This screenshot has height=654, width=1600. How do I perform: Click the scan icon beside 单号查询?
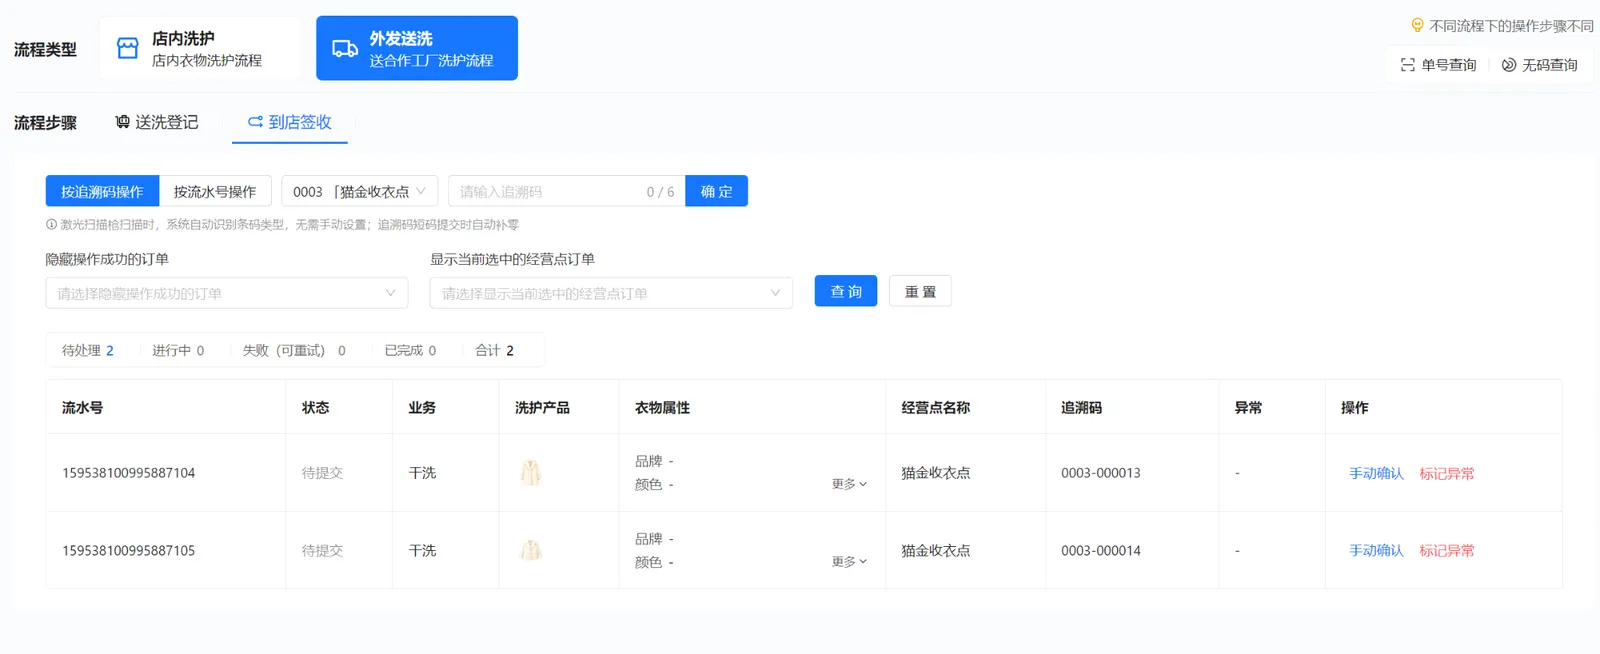point(1407,65)
